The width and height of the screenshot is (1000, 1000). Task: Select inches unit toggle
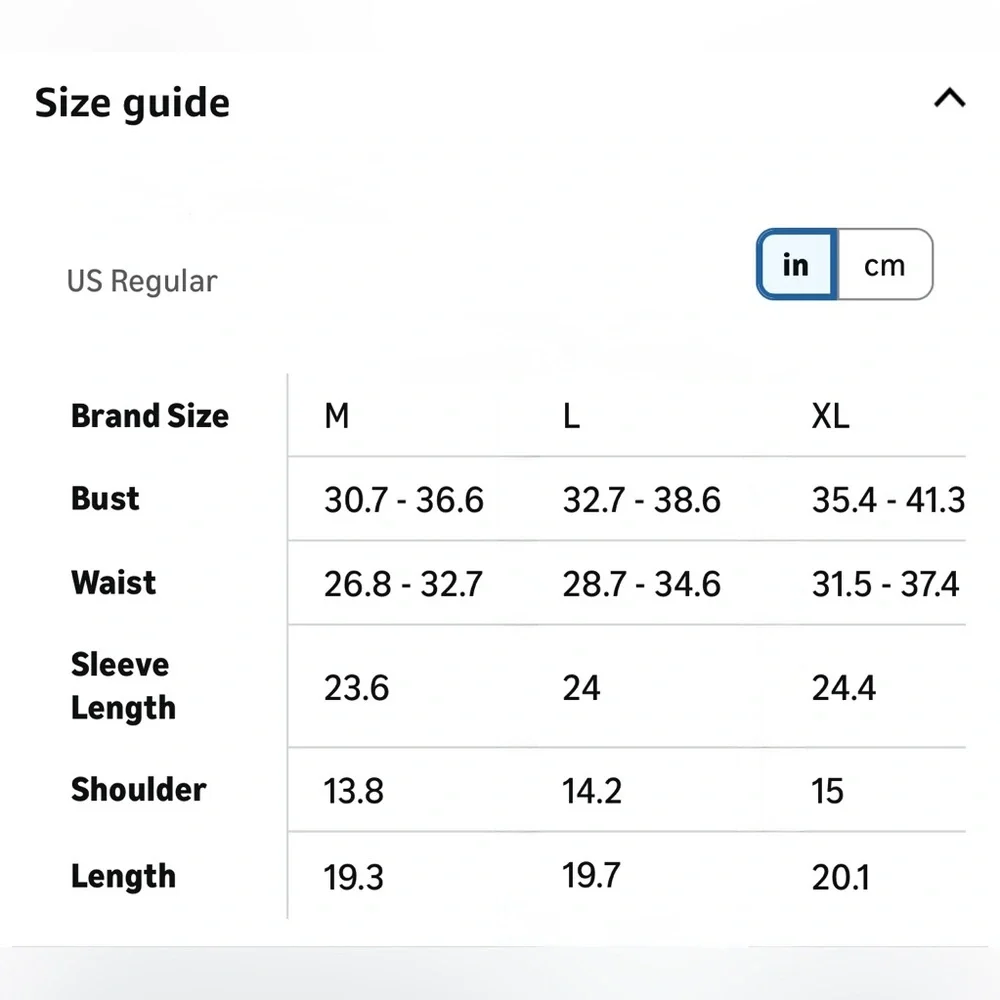coord(797,264)
